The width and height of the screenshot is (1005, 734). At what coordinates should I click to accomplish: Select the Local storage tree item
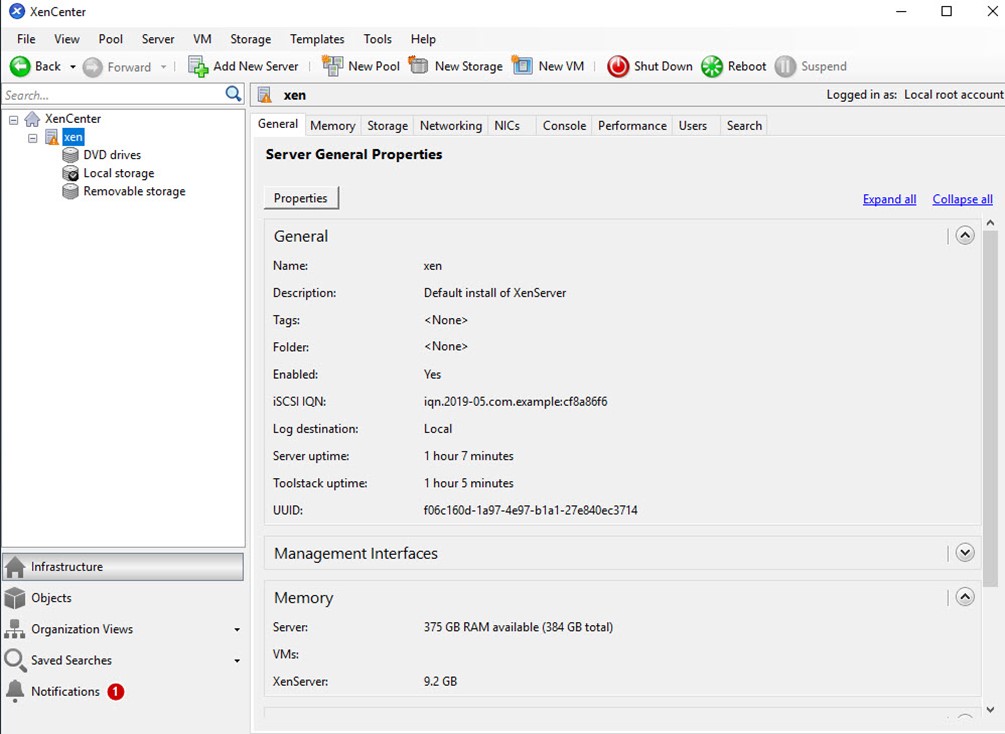pos(119,173)
